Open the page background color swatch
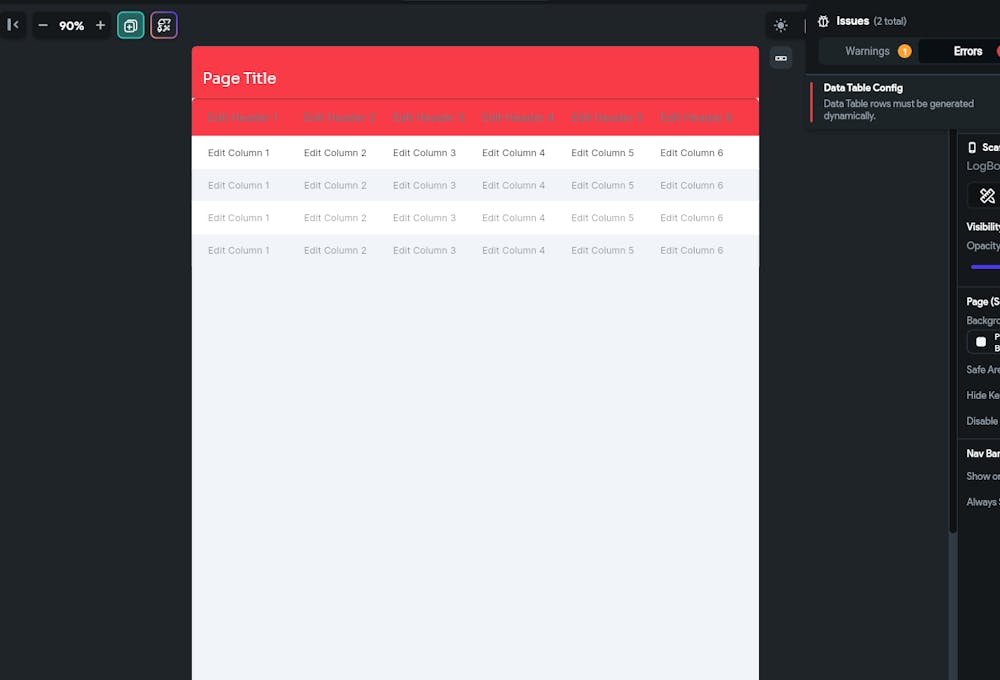 (981, 342)
